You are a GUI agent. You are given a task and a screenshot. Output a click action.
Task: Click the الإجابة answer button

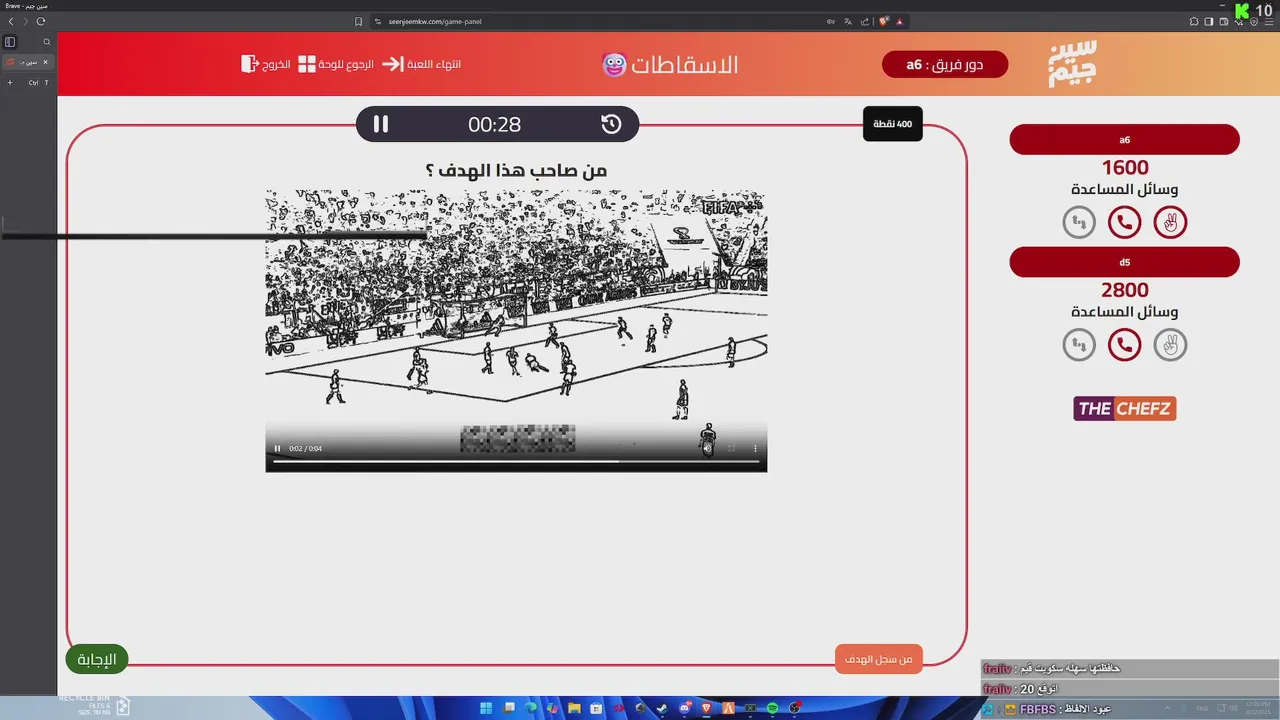point(97,659)
